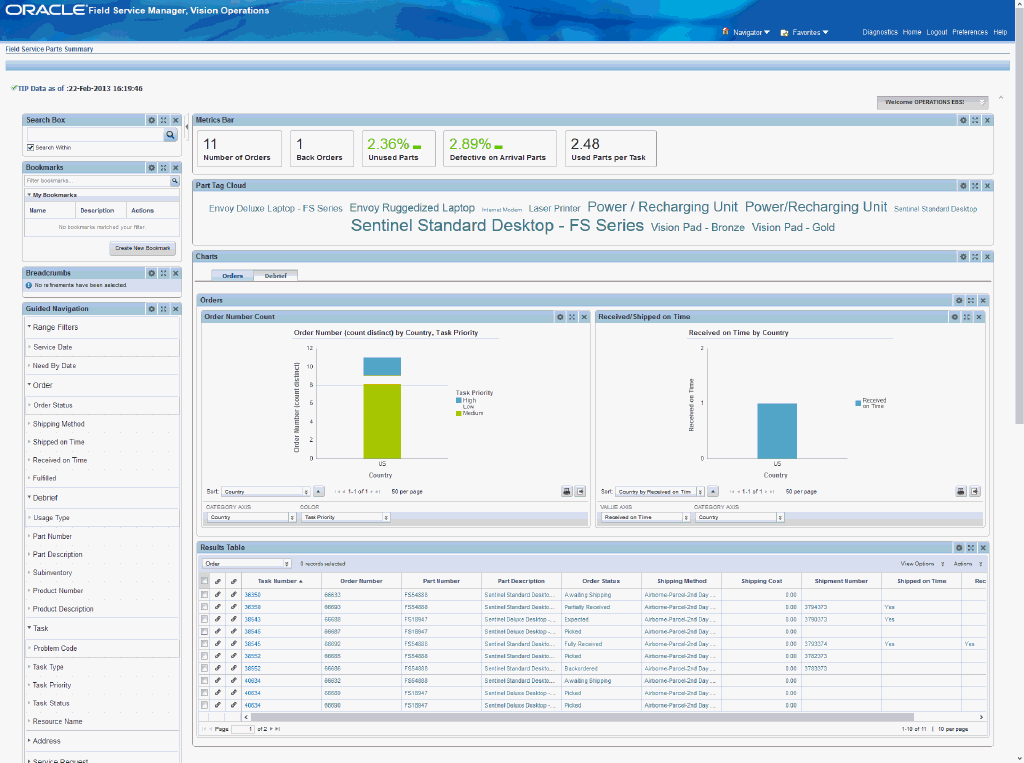Export the Received on Time chart
The height and width of the screenshot is (763, 1024).
974,491
